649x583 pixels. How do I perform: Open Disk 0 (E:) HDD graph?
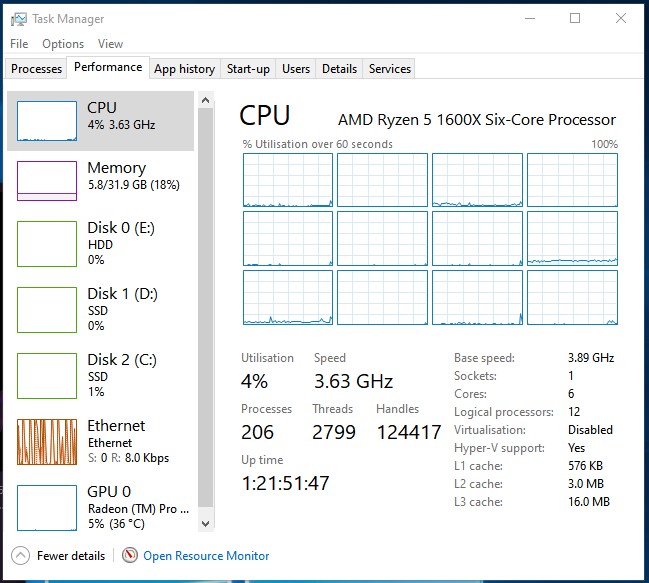point(47,244)
